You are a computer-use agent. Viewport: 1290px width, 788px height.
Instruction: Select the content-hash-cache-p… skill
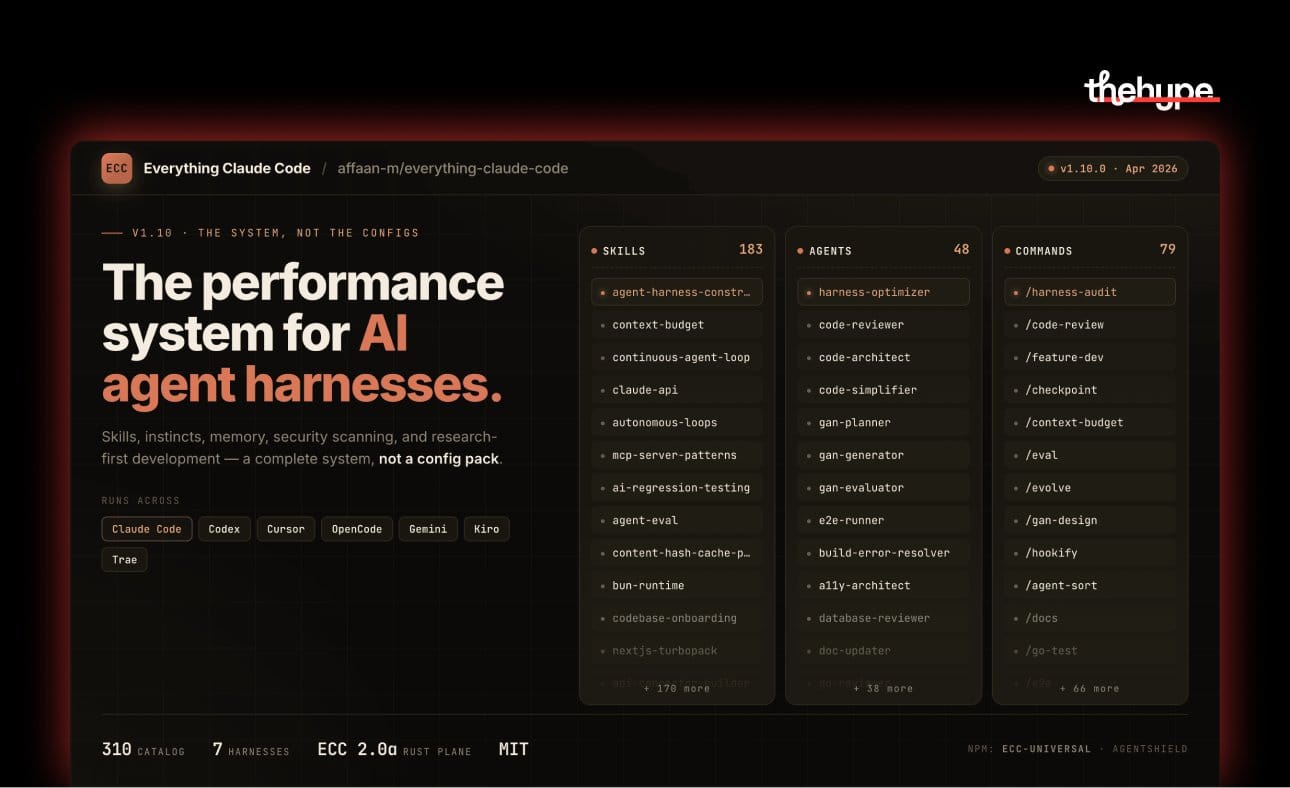677,553
